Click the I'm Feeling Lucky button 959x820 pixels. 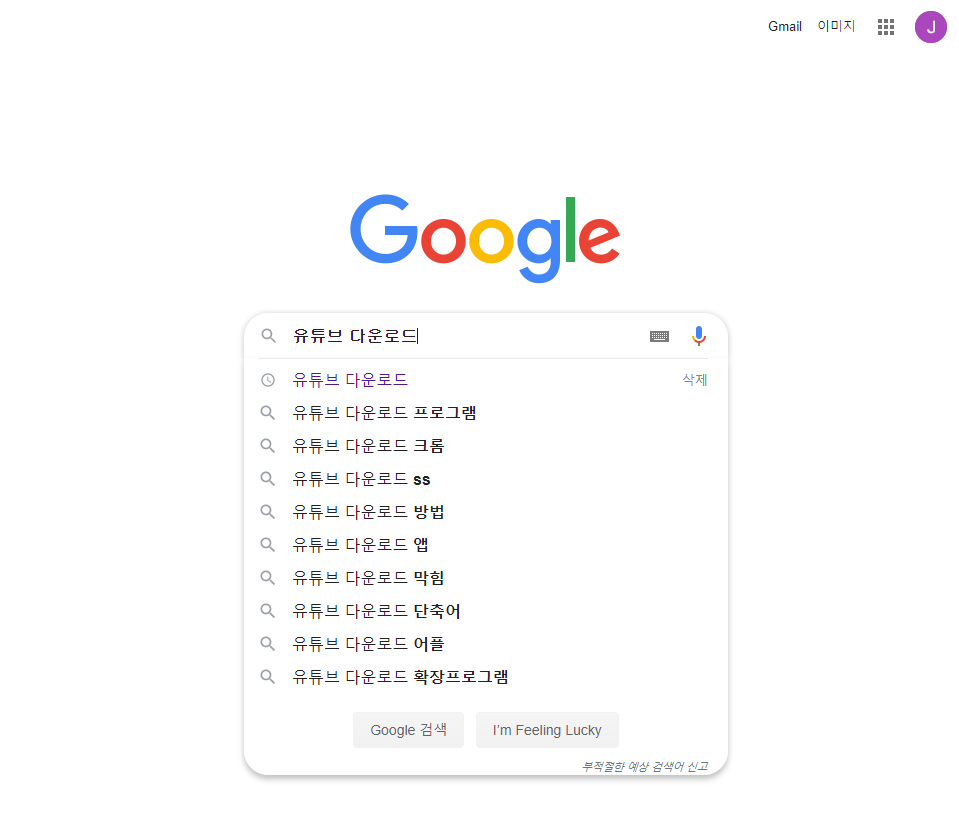click(x=547, y=730)
